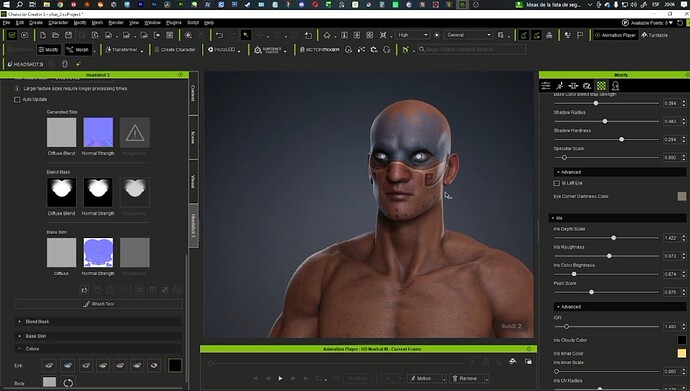Toggle the Auto Update checkbox
Screen dimensions: 690x391
[x=17, y=99]
